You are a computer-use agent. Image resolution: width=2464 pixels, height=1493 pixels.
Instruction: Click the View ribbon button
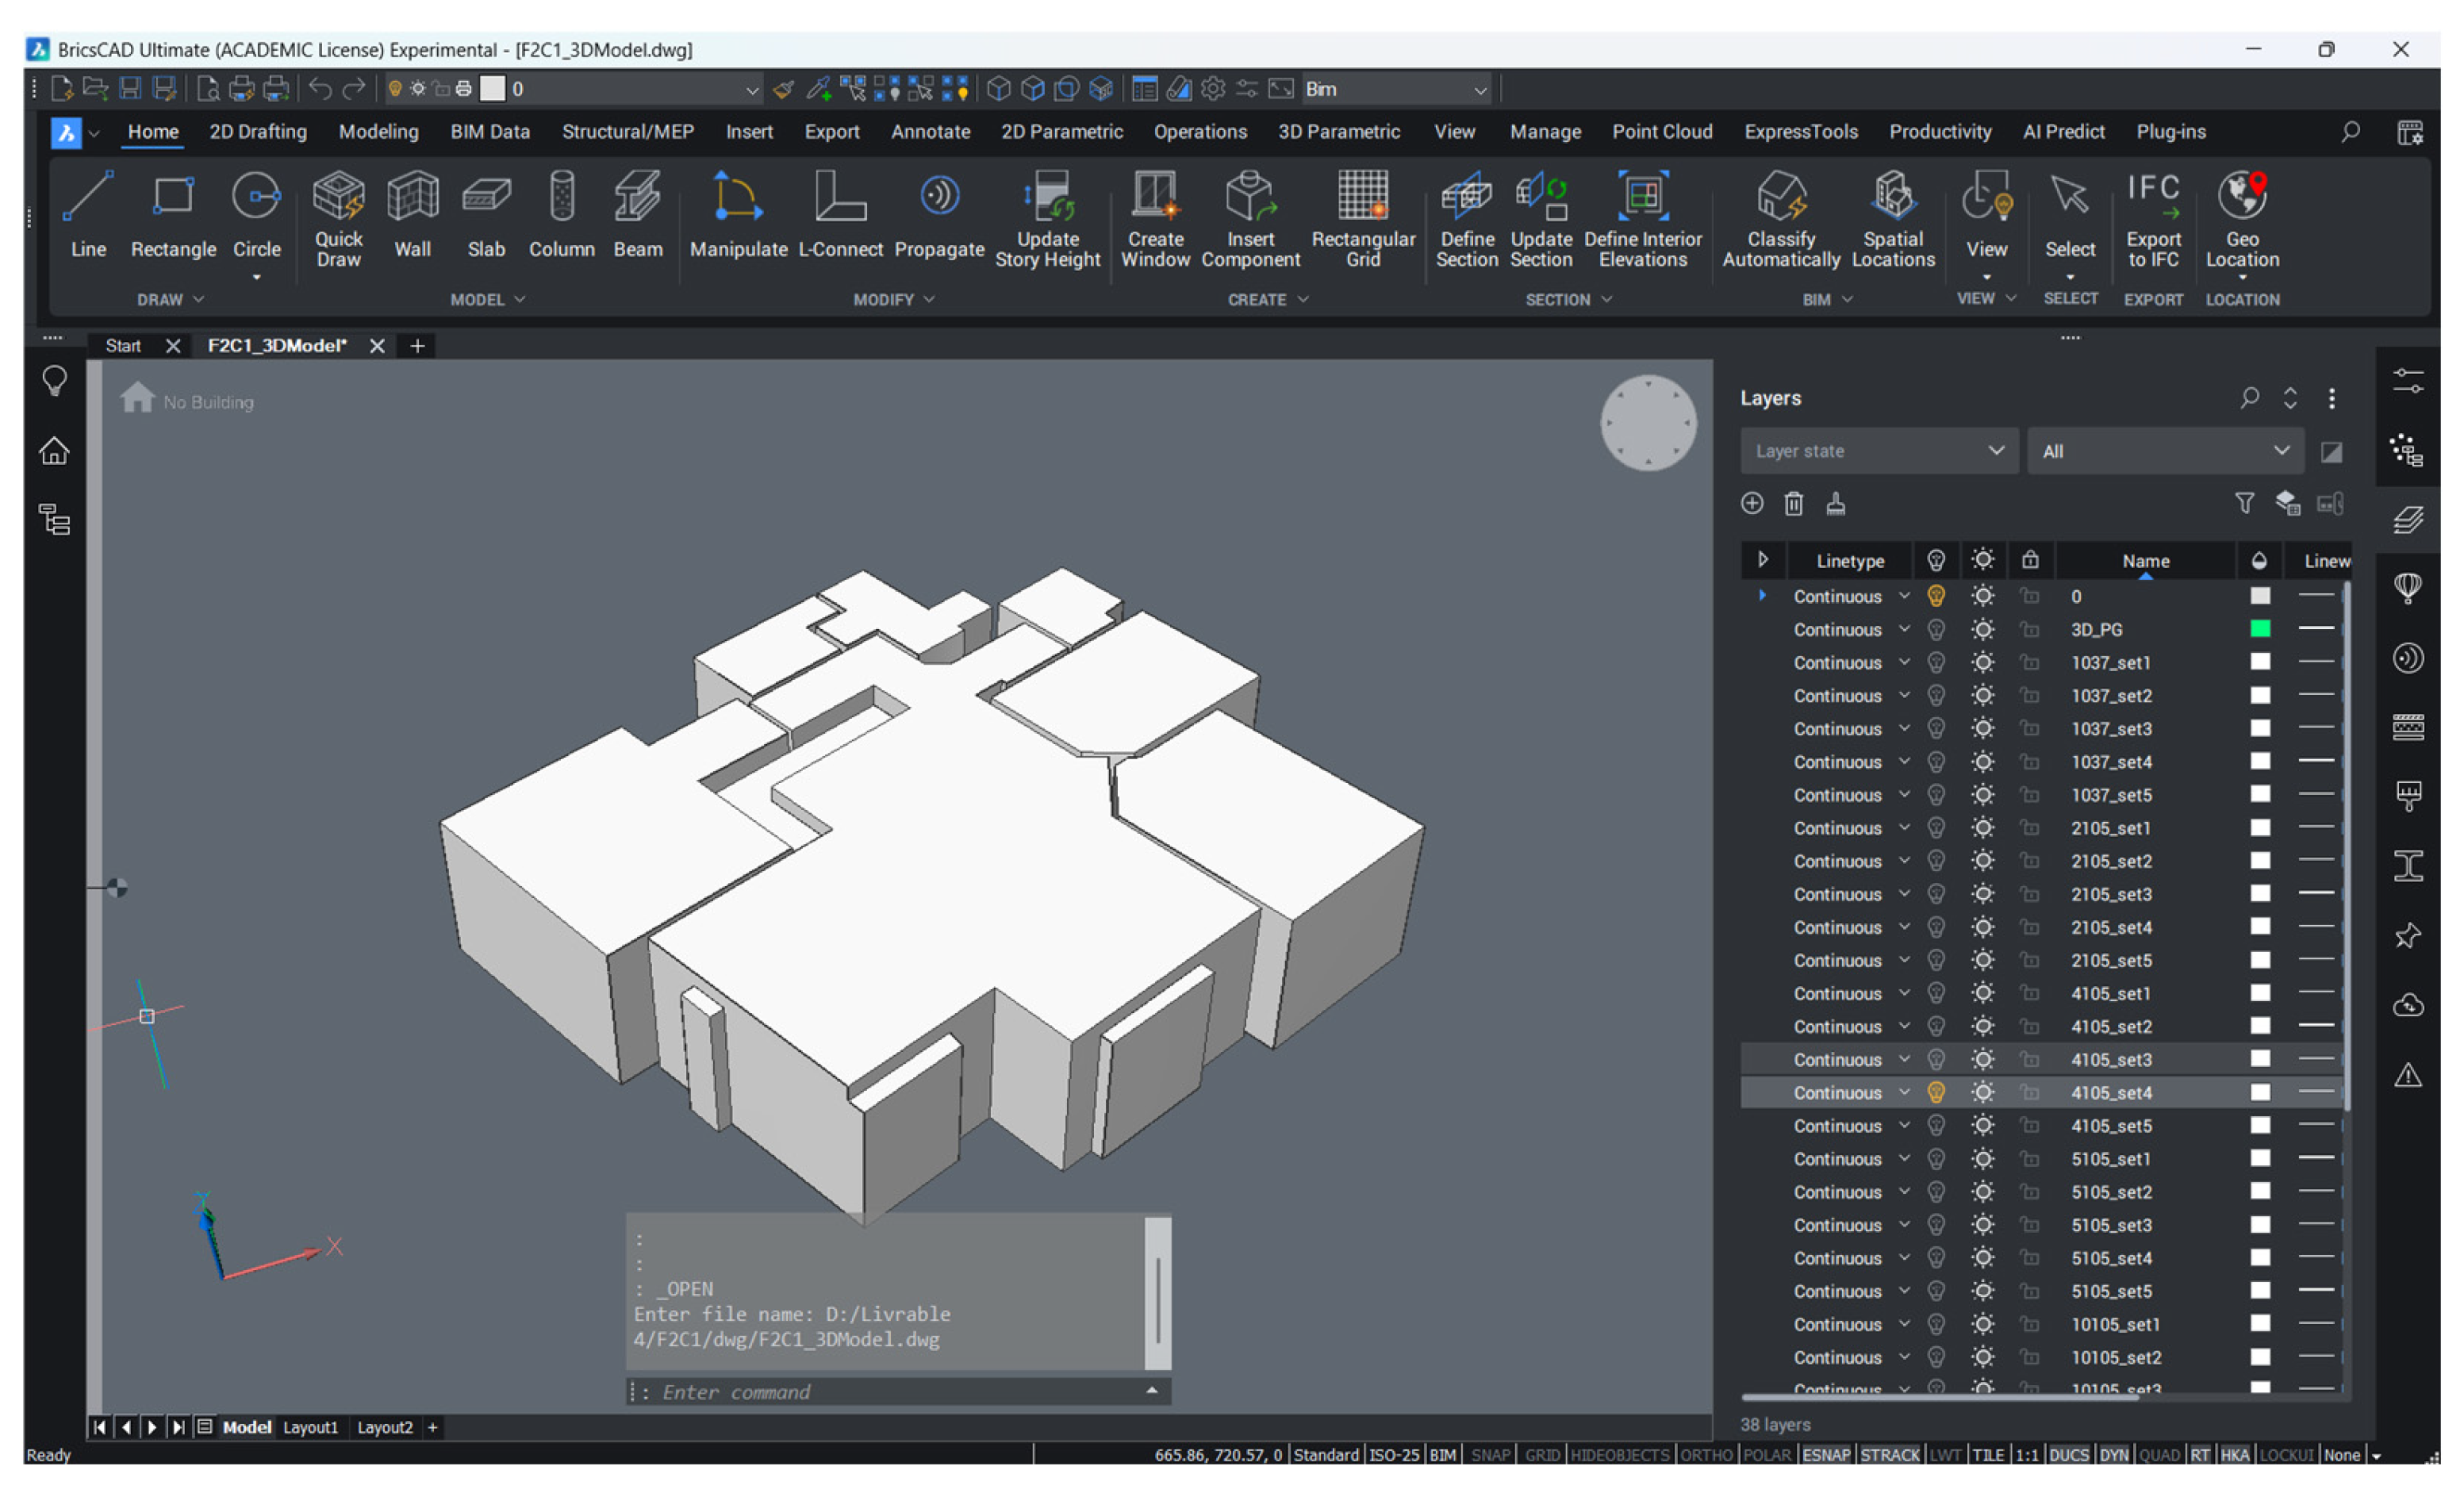(x=1986, y=224)
